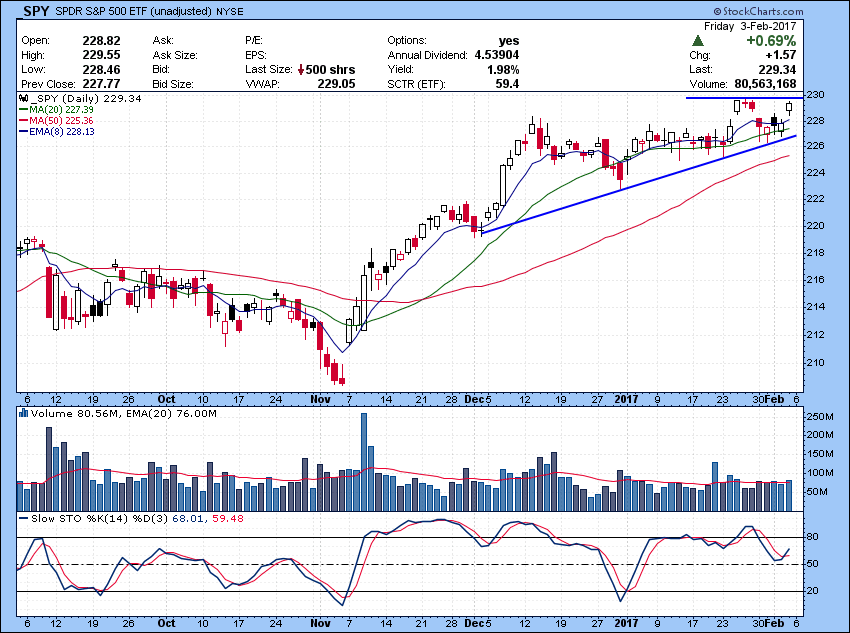
Task: Click Nov on the price chart date axis
Action: click(x=320, y=399)
